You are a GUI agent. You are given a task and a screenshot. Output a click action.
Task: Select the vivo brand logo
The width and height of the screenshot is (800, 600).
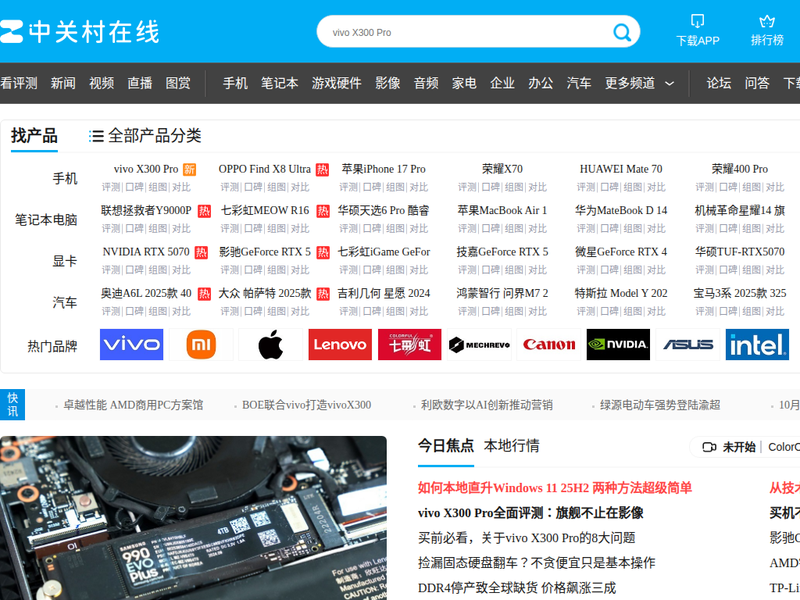tap(132, 345)
